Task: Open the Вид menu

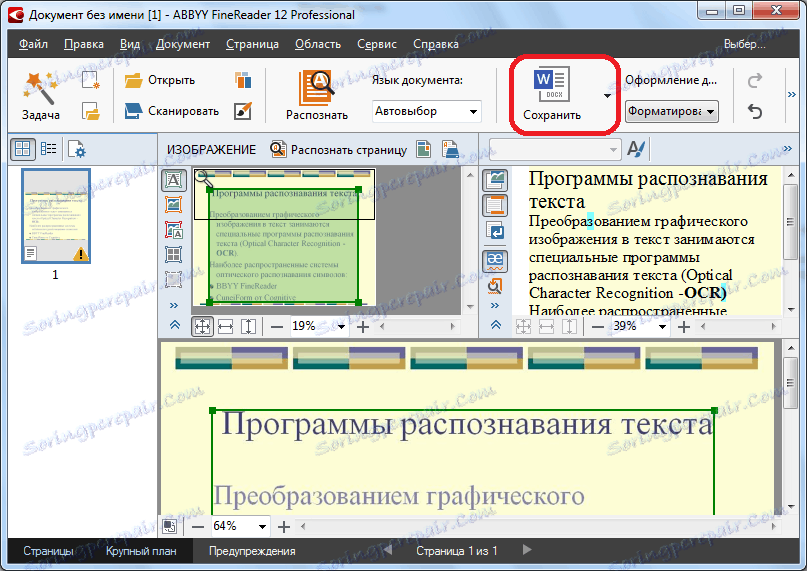Action: tap(130, 44)
